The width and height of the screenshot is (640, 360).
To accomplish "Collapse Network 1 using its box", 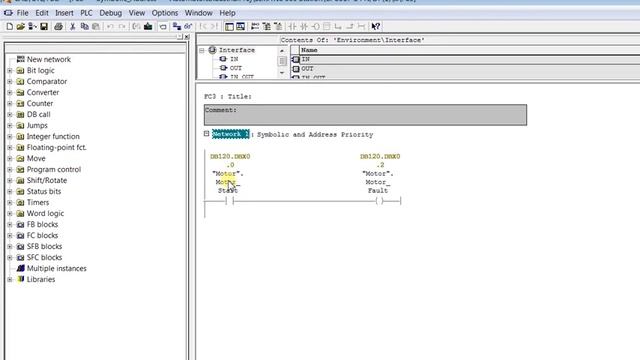I will (207, 133).
